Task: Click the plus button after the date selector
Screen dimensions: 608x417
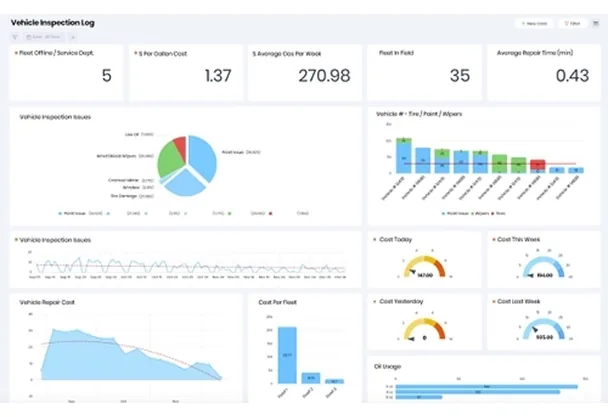Action: pos(73,37)
